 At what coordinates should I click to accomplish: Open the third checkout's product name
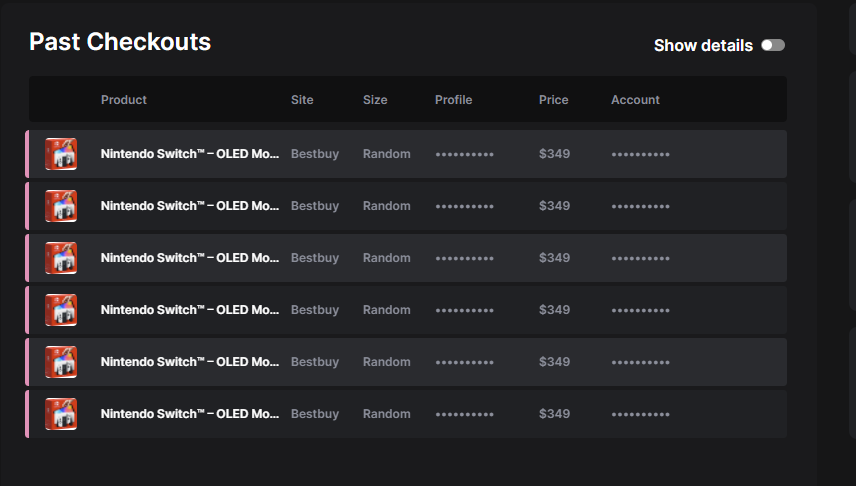[x=190, y=258]
